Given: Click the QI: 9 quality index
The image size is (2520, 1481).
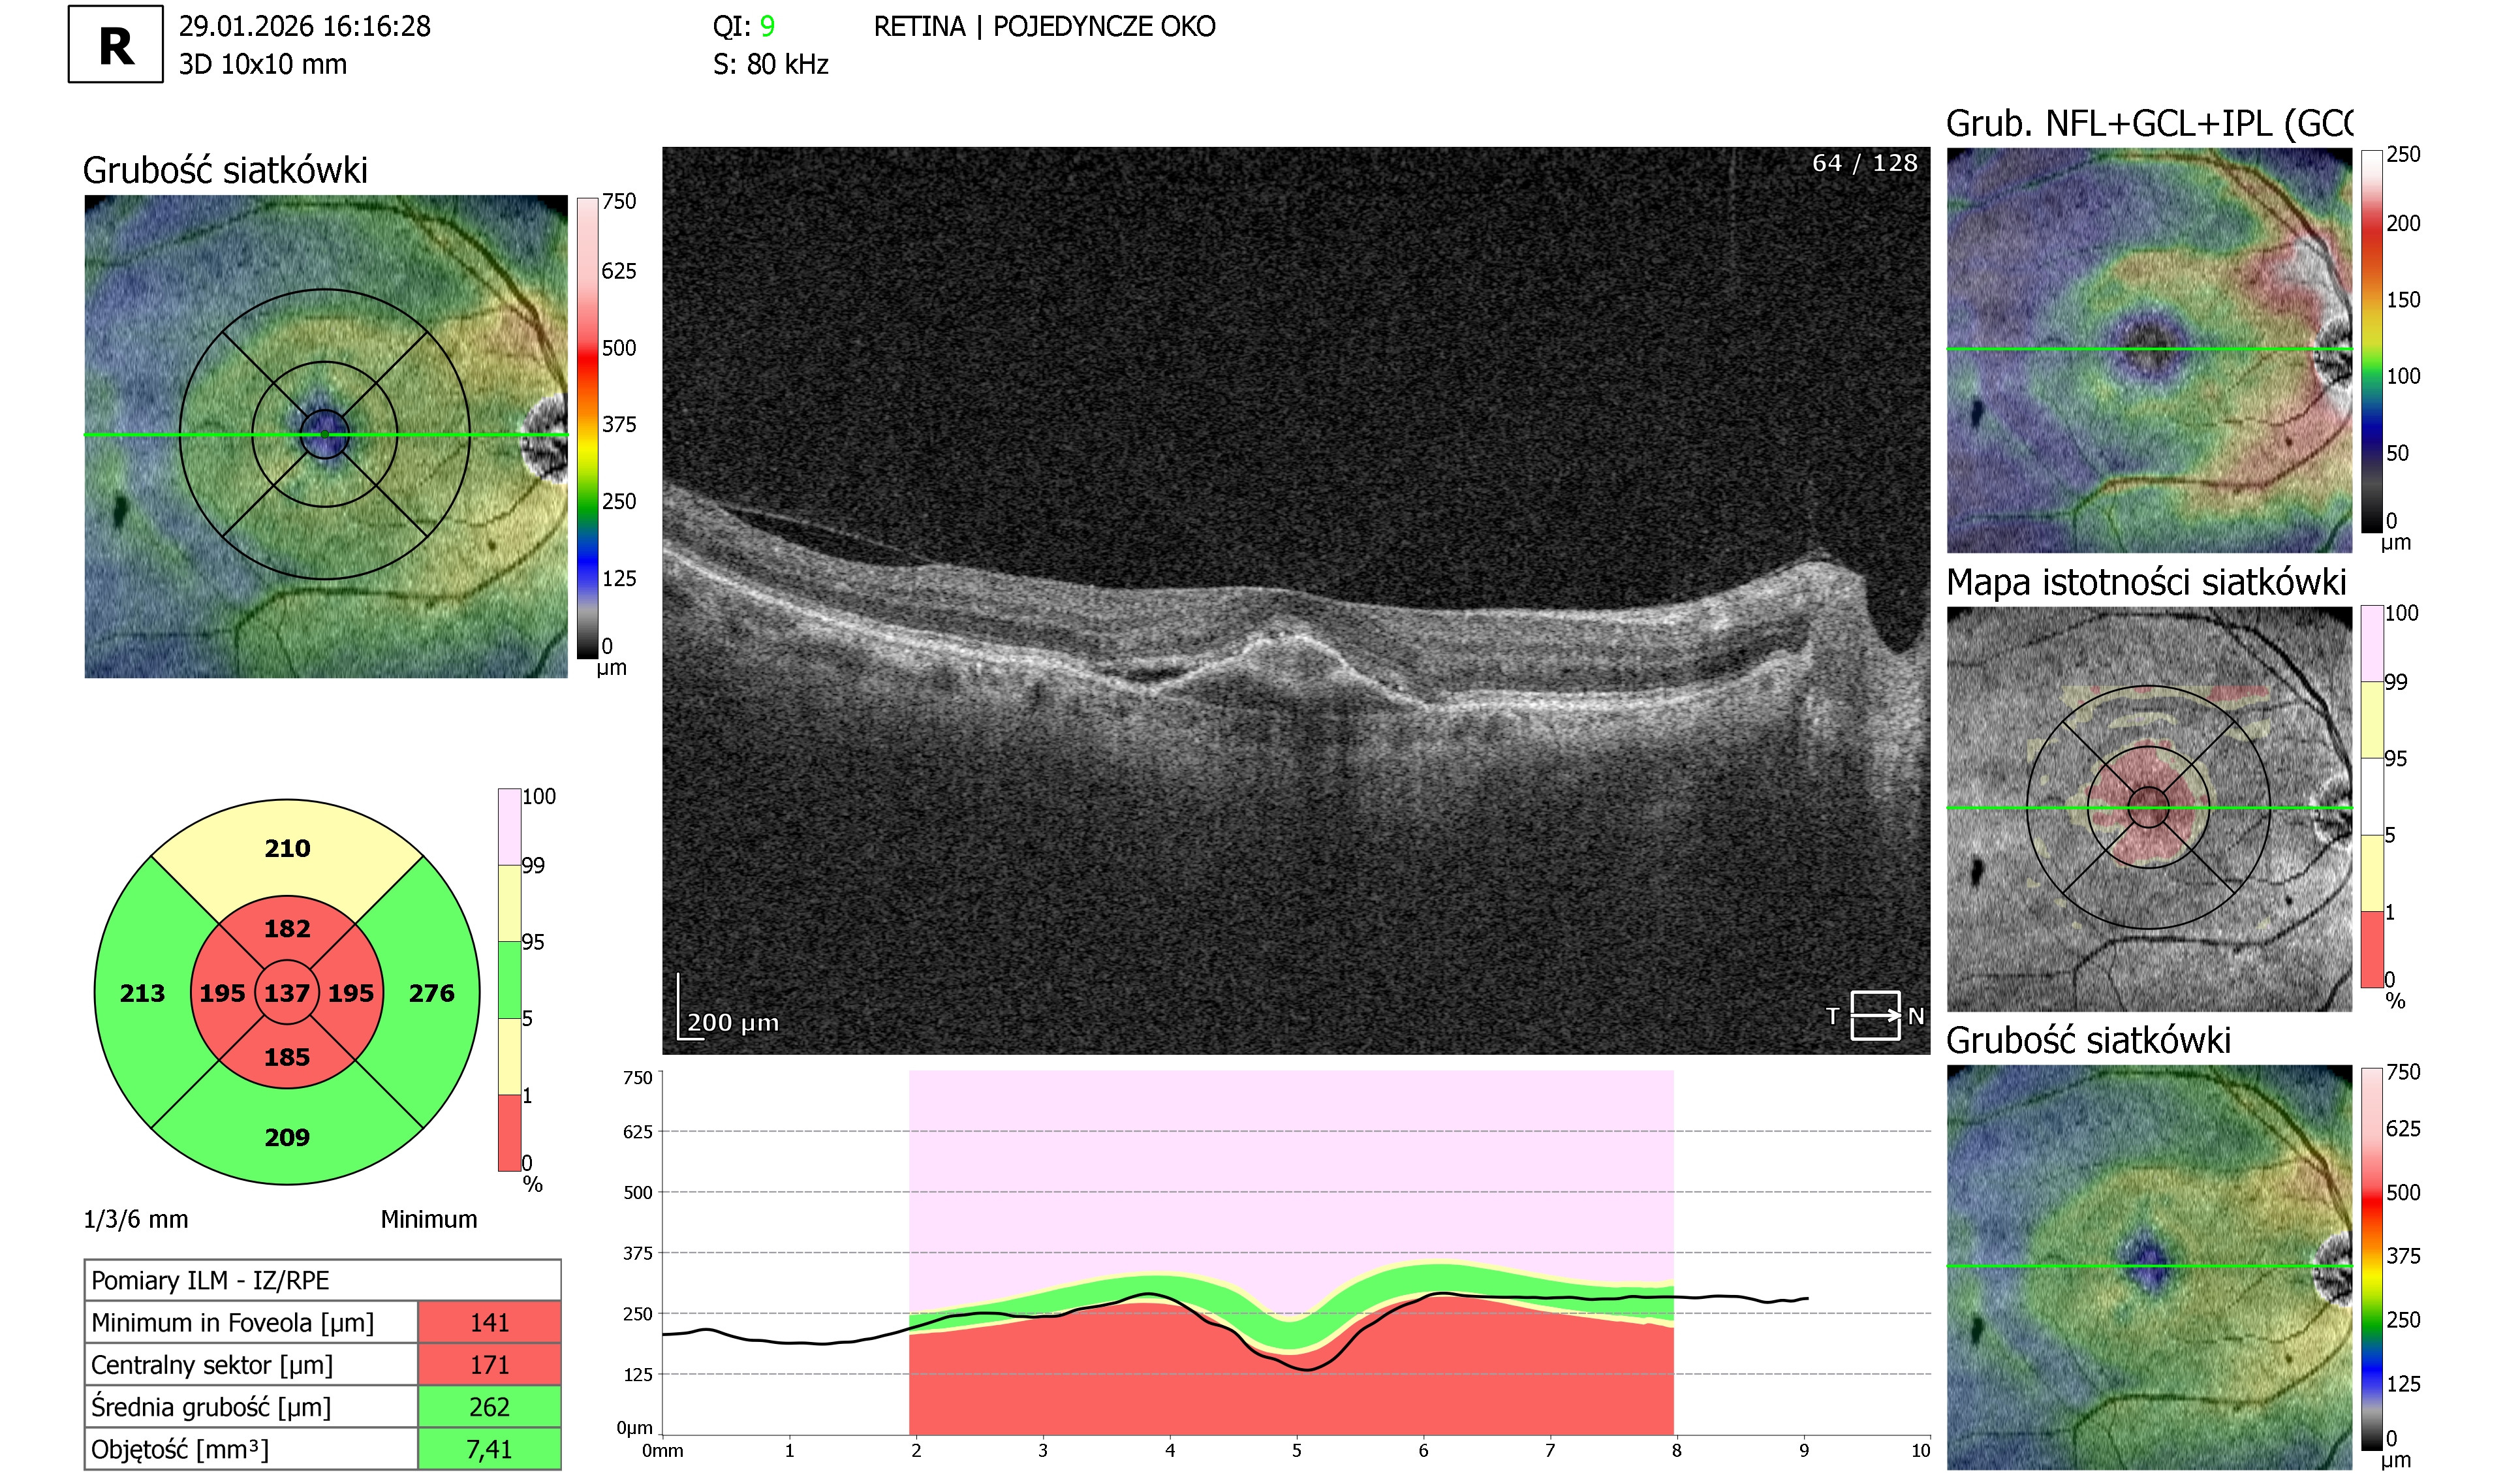Looking at the screenshot, I should pyautogui.click(x=743, y=26).
